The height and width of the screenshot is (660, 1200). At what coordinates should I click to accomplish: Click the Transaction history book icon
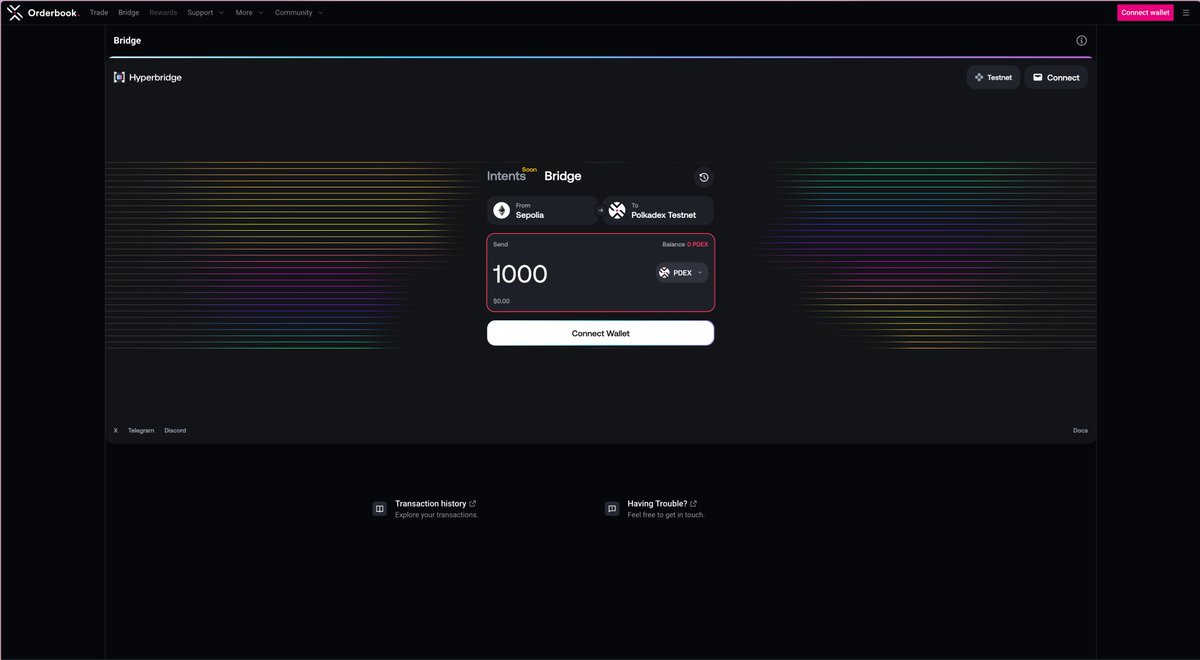pyautogui.click(x=380, y=509)
